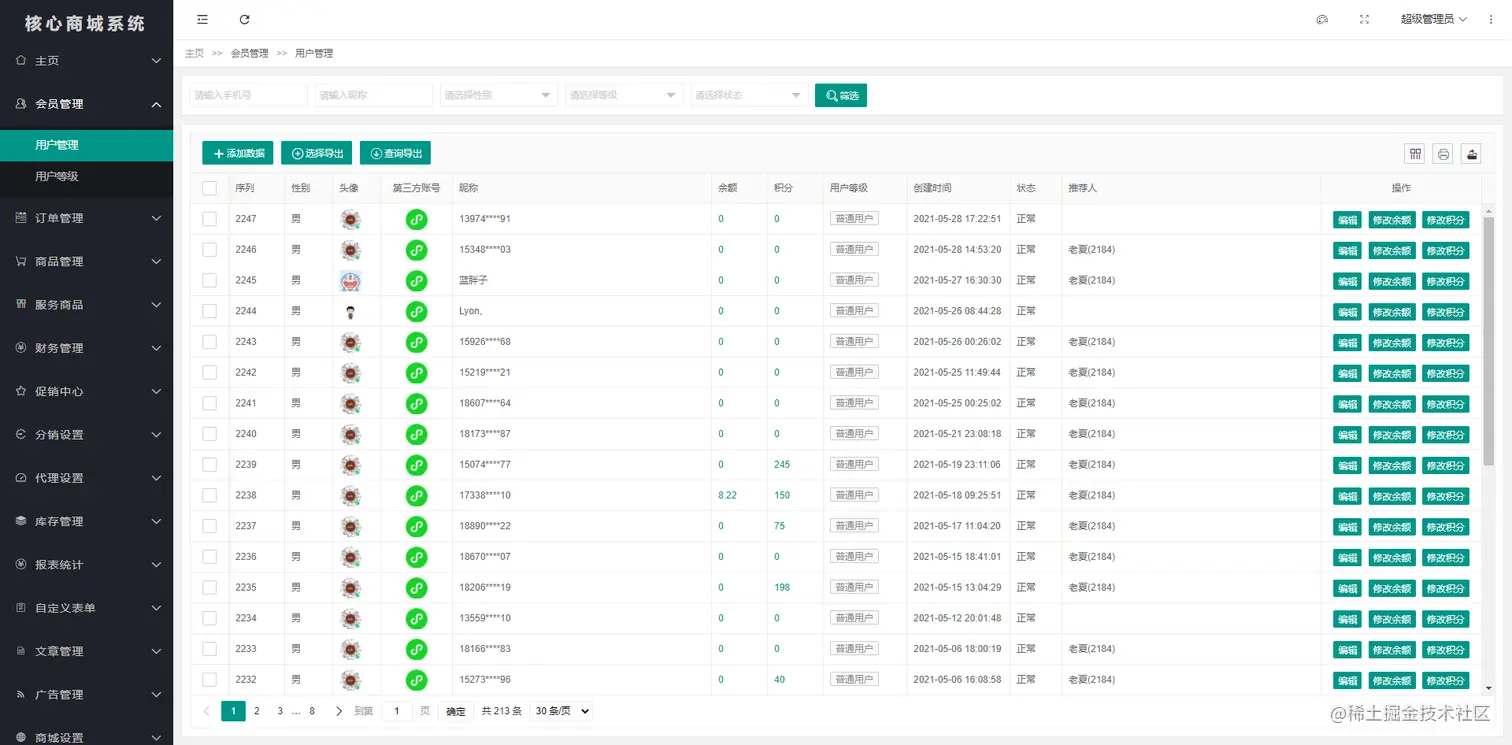The image size is (1512, 745).
Task: Click the 订单管理 calendar icon in sidebar
Action: coord(21,217)
